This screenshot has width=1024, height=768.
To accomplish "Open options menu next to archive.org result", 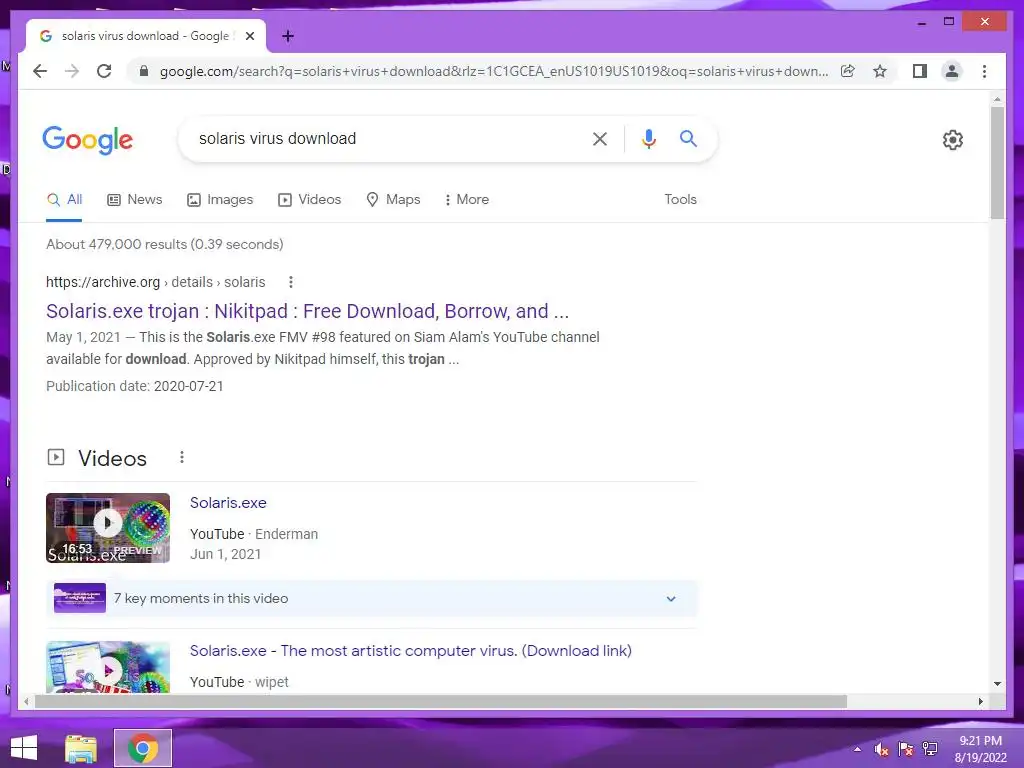I will click(291, 282).
